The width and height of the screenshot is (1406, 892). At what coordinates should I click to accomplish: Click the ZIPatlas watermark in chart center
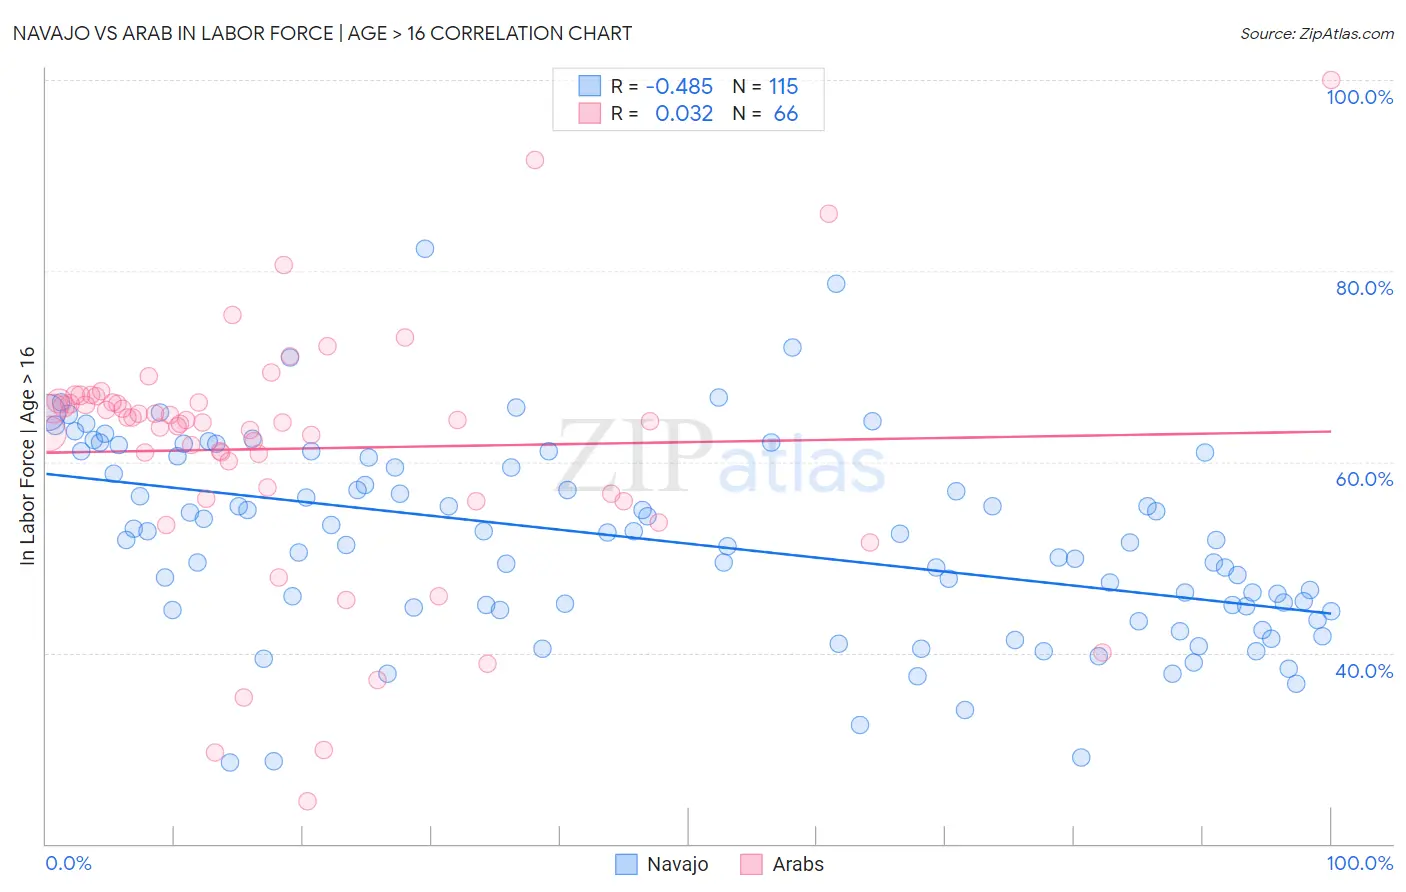[x=721, y=457]
